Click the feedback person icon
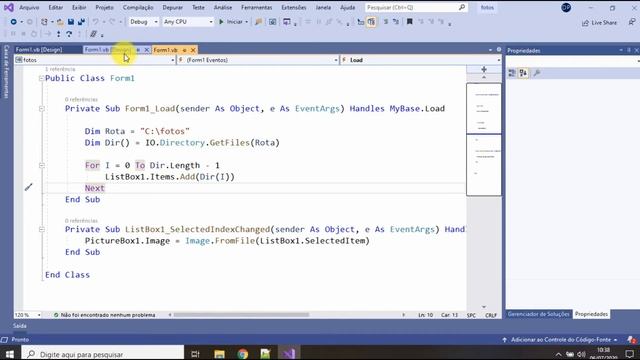The height and width of the screenshot is (360, 640). tap(632, 22)
